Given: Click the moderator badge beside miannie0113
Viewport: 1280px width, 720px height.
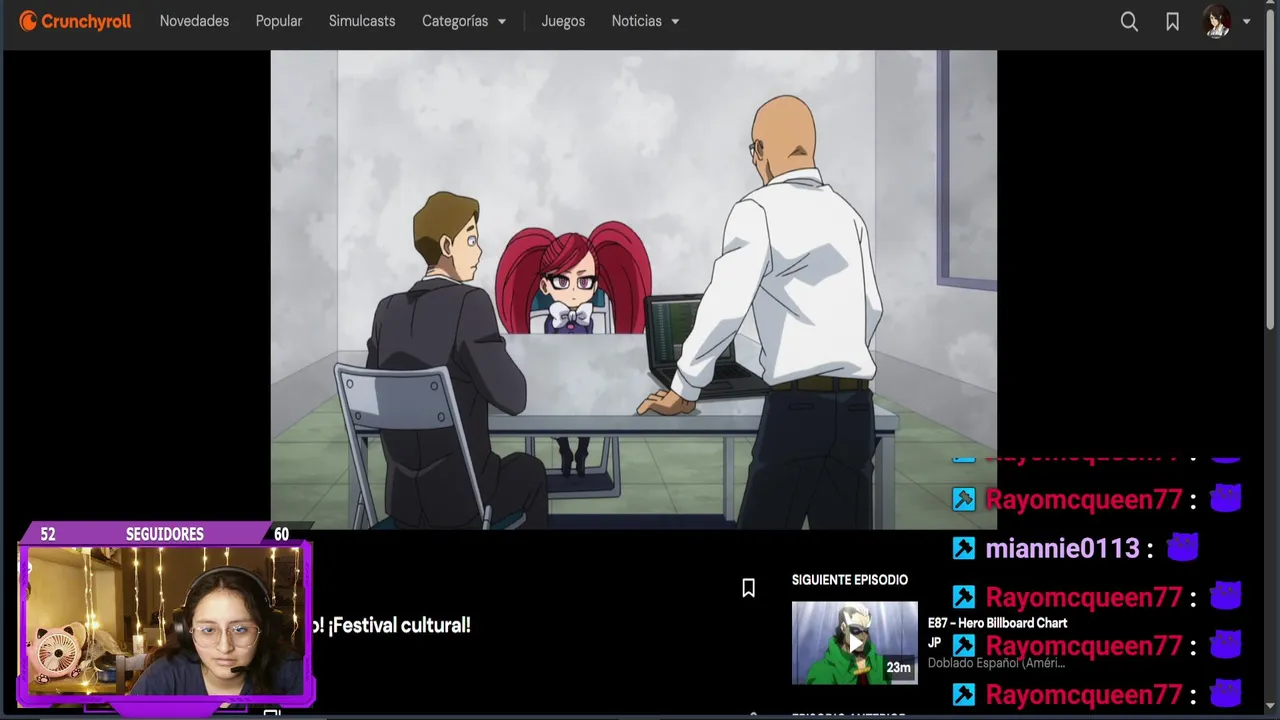Looking at the screenshot, I should click(963, 548).
